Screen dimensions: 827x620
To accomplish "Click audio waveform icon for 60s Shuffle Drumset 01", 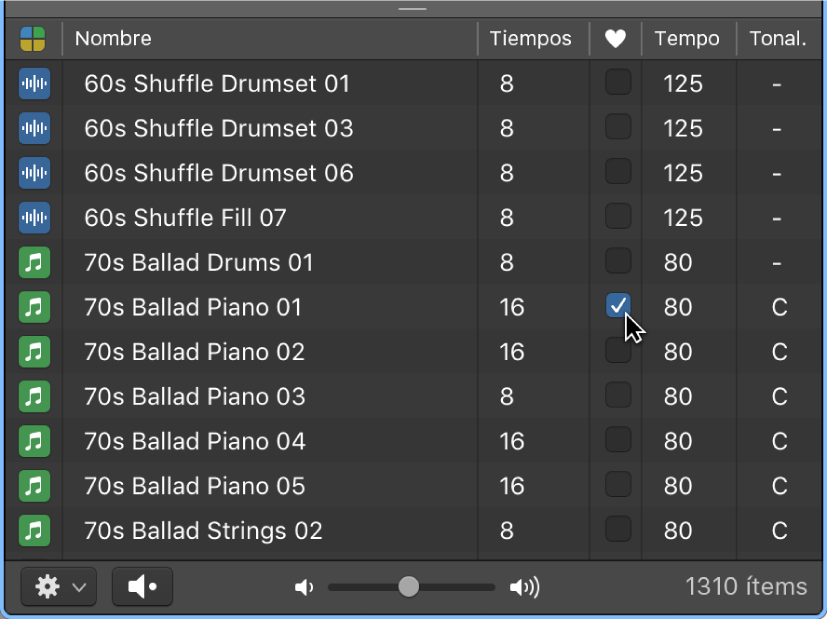I will [x=34, y=84].
